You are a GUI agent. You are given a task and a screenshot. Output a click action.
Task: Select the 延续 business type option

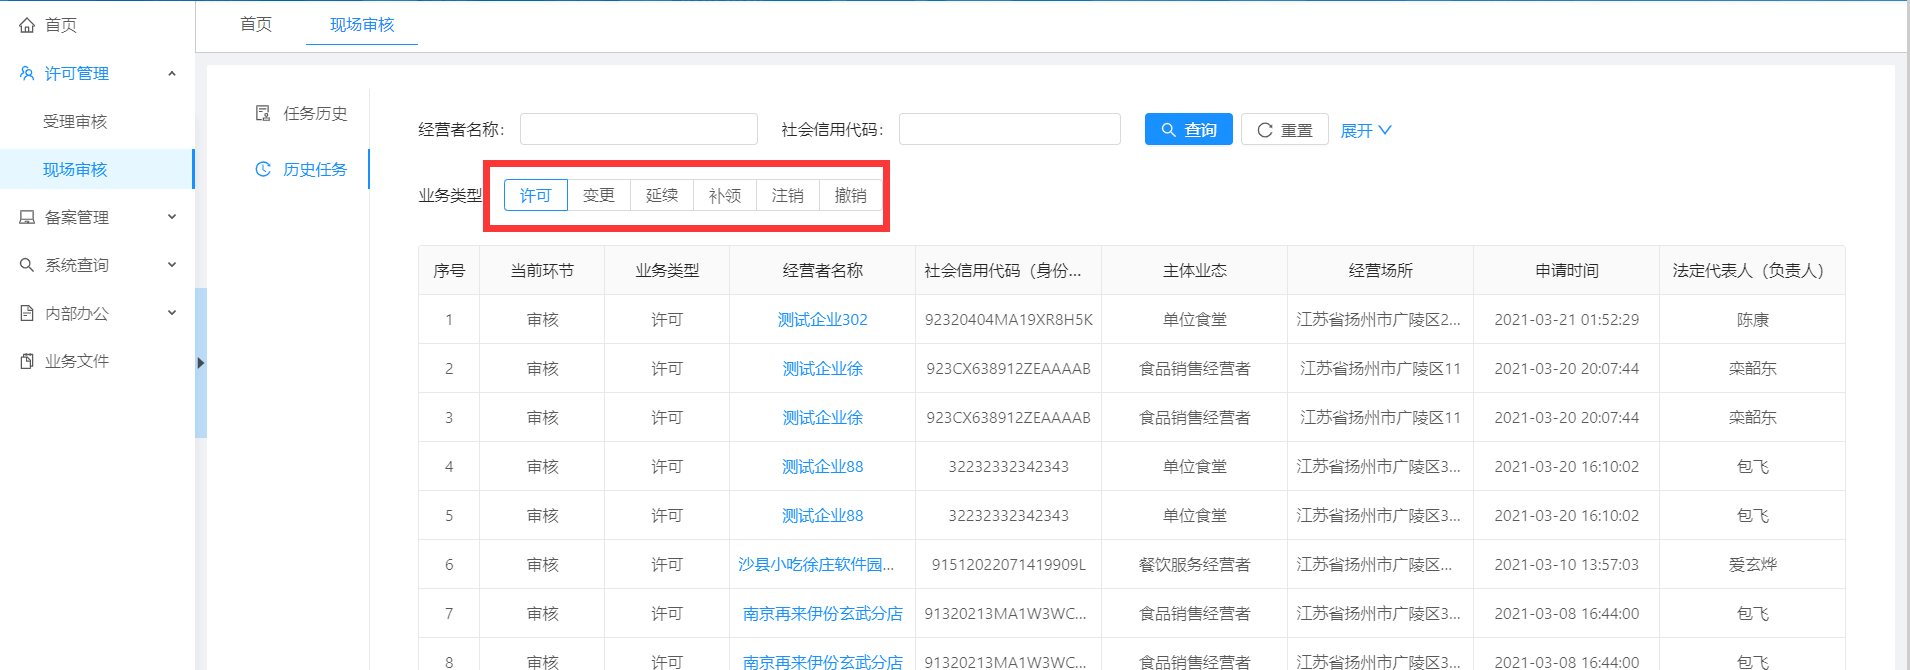click(661, 195)
